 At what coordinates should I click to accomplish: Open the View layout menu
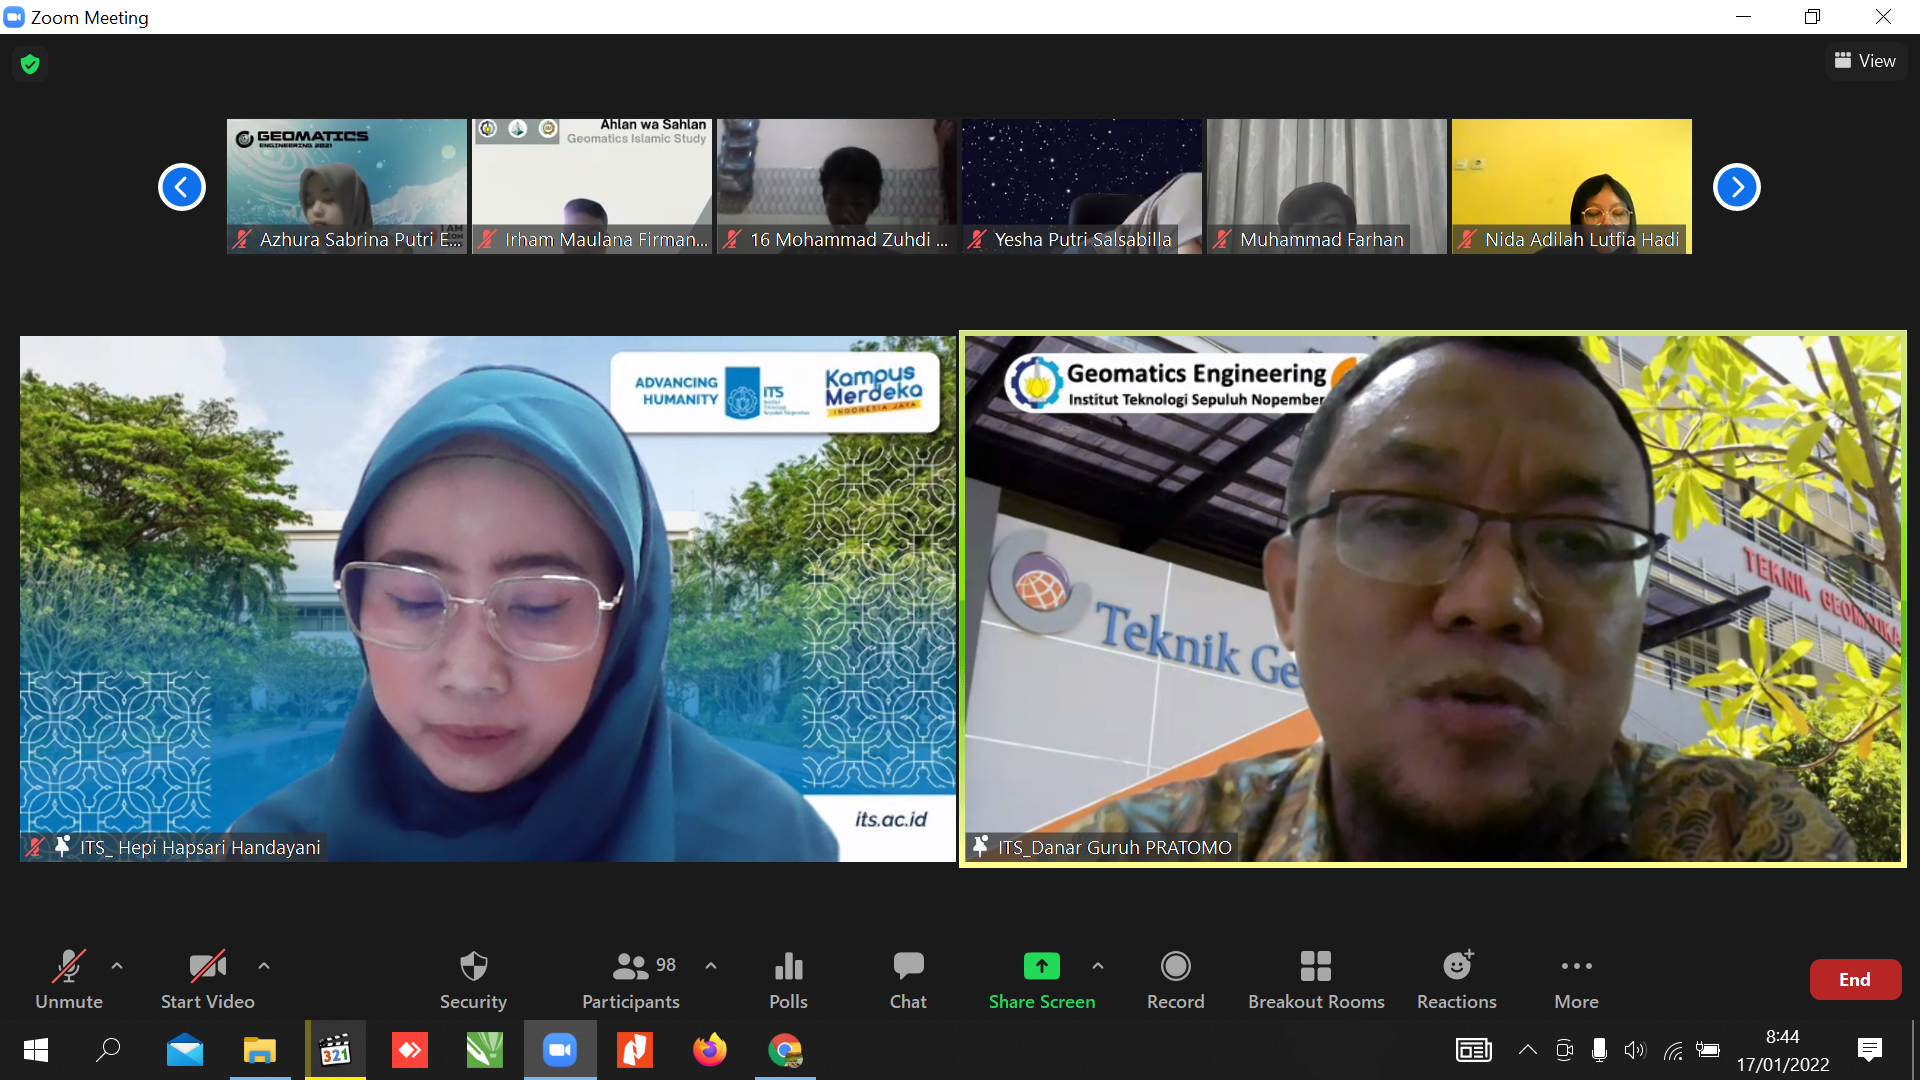pyautogui.click(x=1865, y=61)
